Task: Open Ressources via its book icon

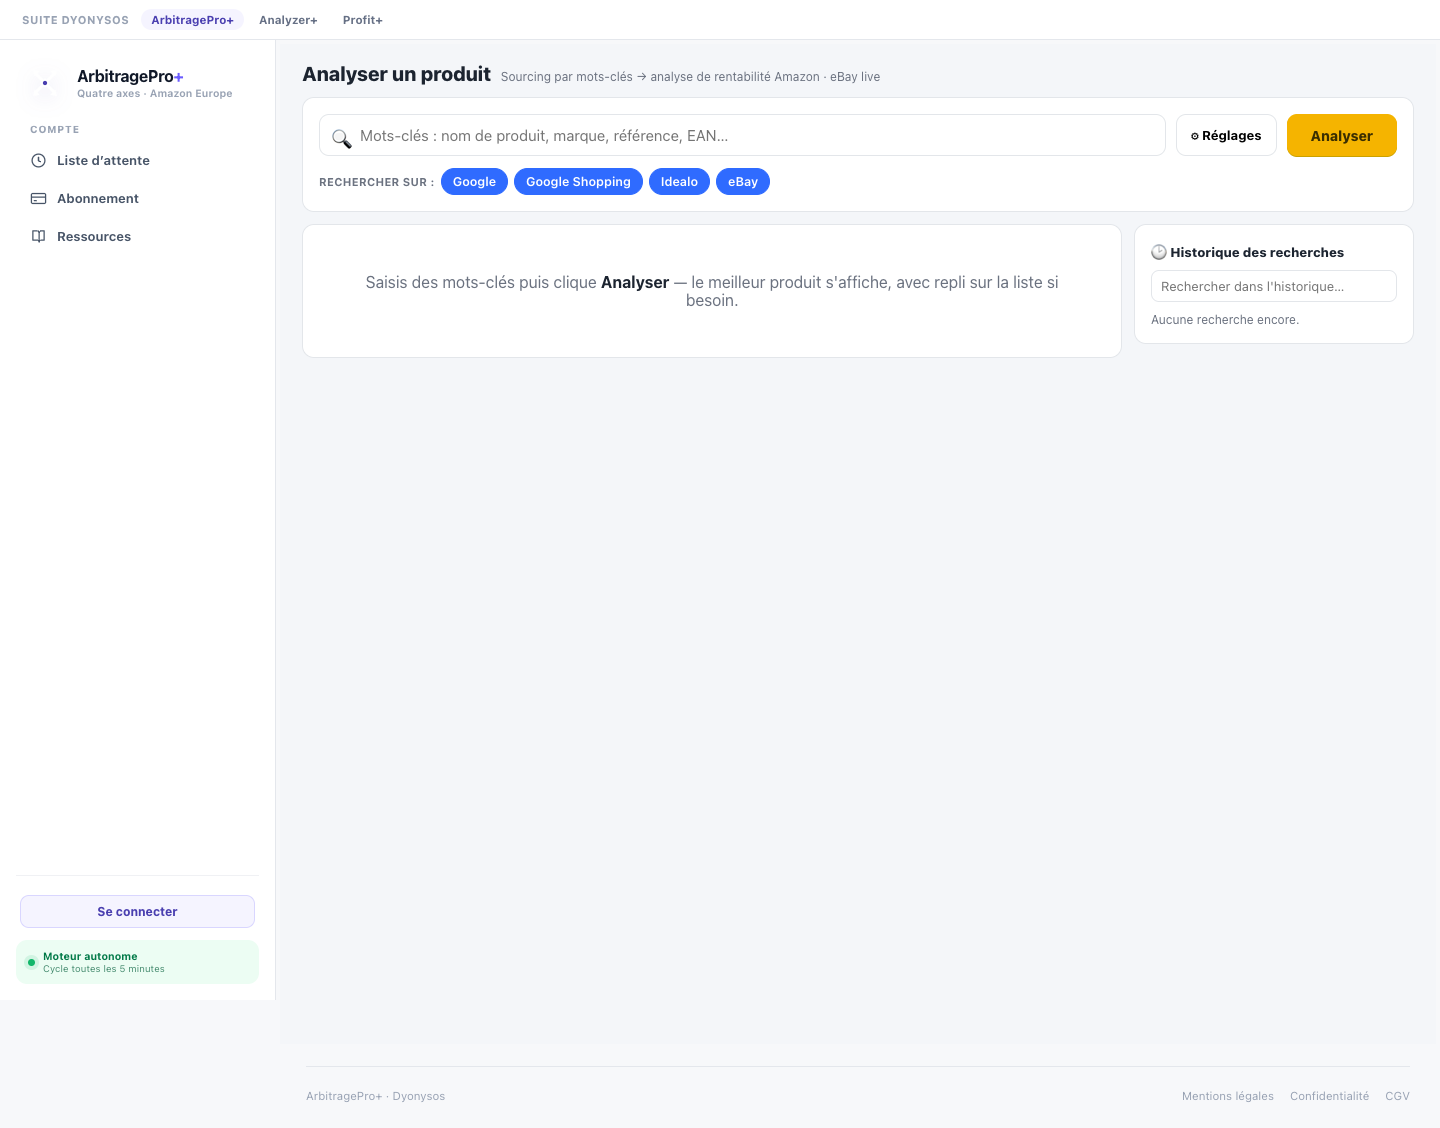Action: click(39, 237)
